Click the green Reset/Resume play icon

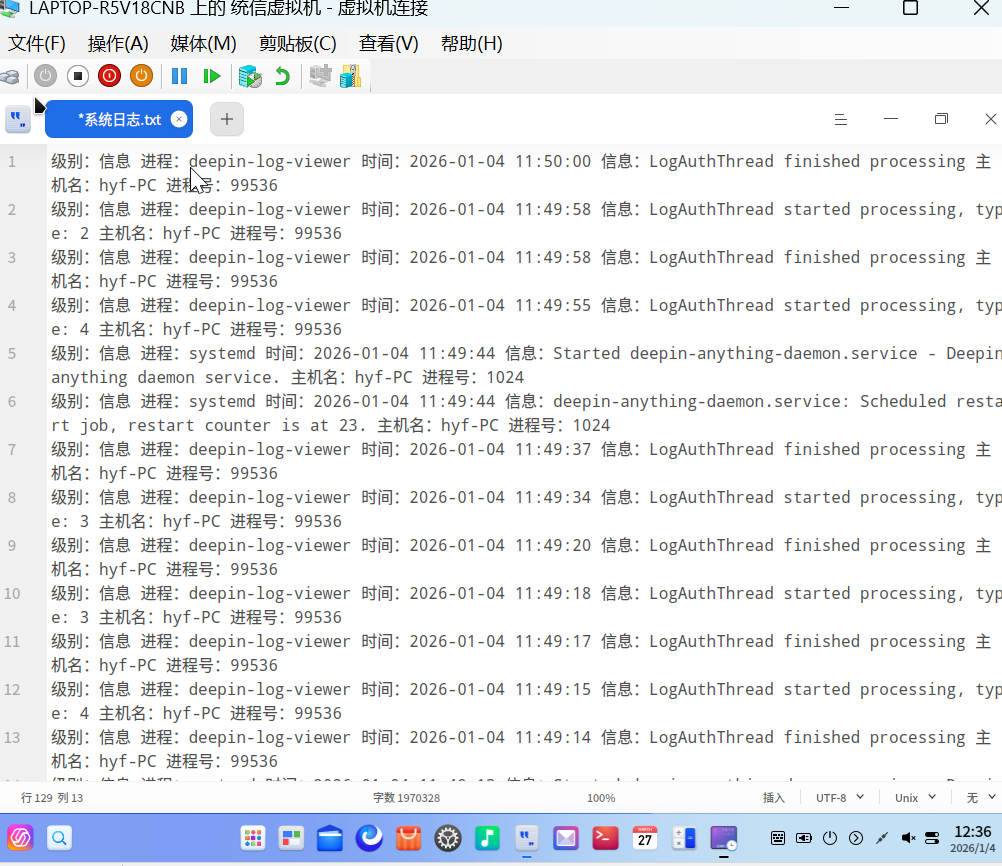(211, 76)
